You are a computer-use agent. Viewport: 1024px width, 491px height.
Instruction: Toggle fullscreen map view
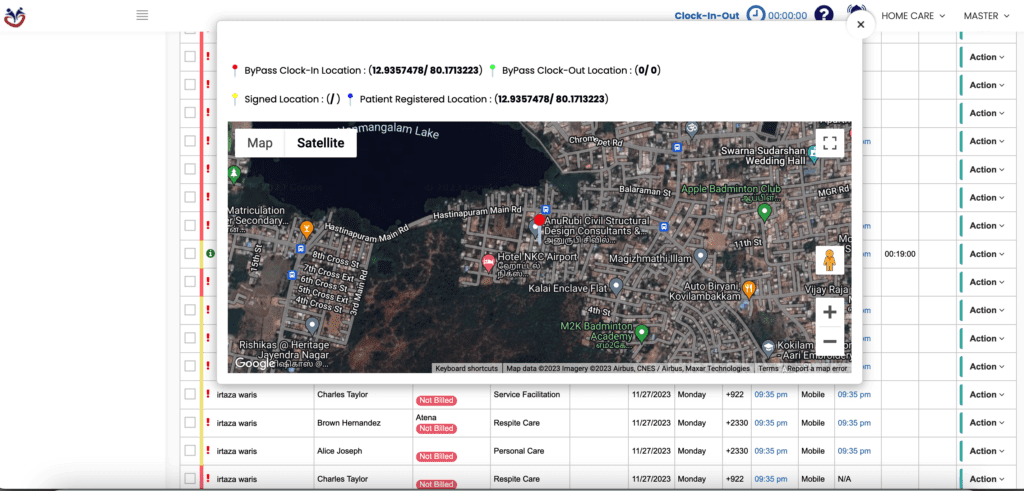pos(829,143)
